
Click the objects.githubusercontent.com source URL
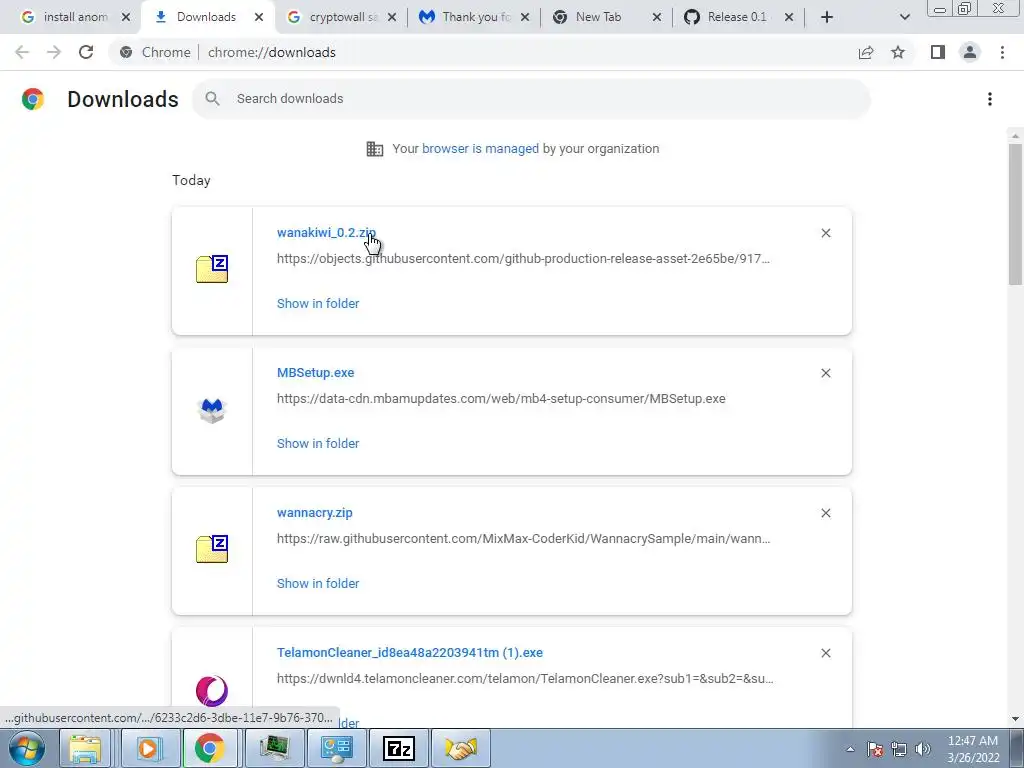point(523,259)
